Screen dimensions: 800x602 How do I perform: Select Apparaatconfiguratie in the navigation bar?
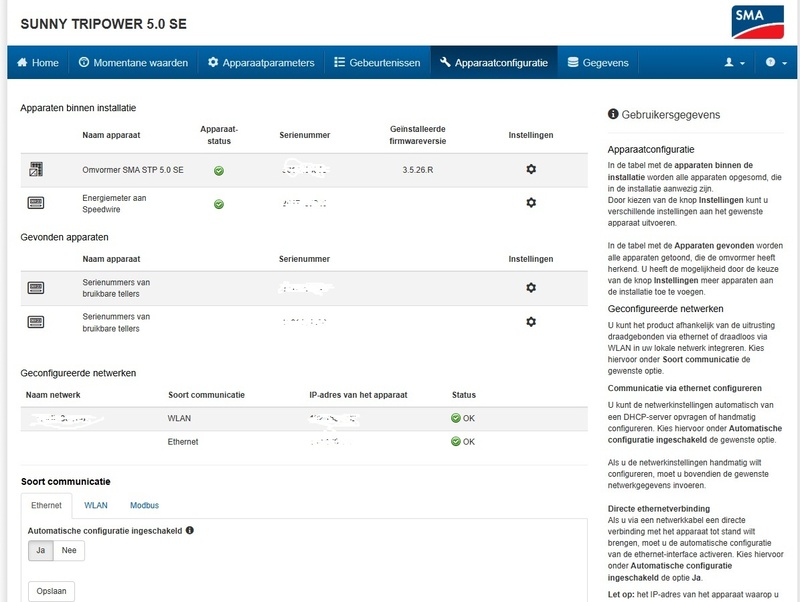tap(494, 62)
